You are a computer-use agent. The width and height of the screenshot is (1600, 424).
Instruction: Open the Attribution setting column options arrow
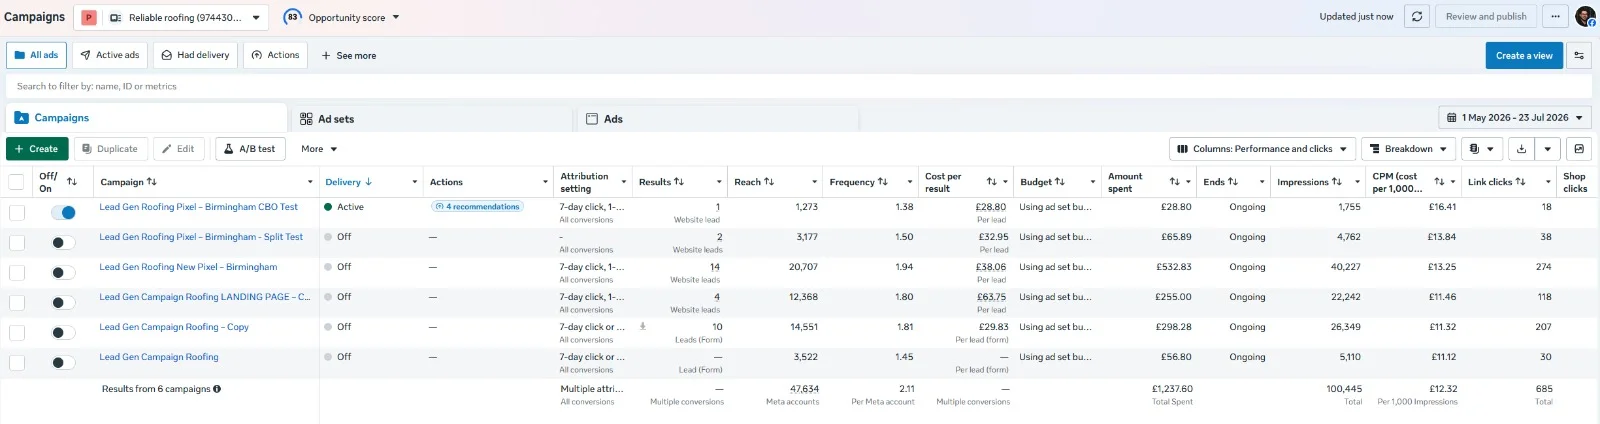point(624,182)
